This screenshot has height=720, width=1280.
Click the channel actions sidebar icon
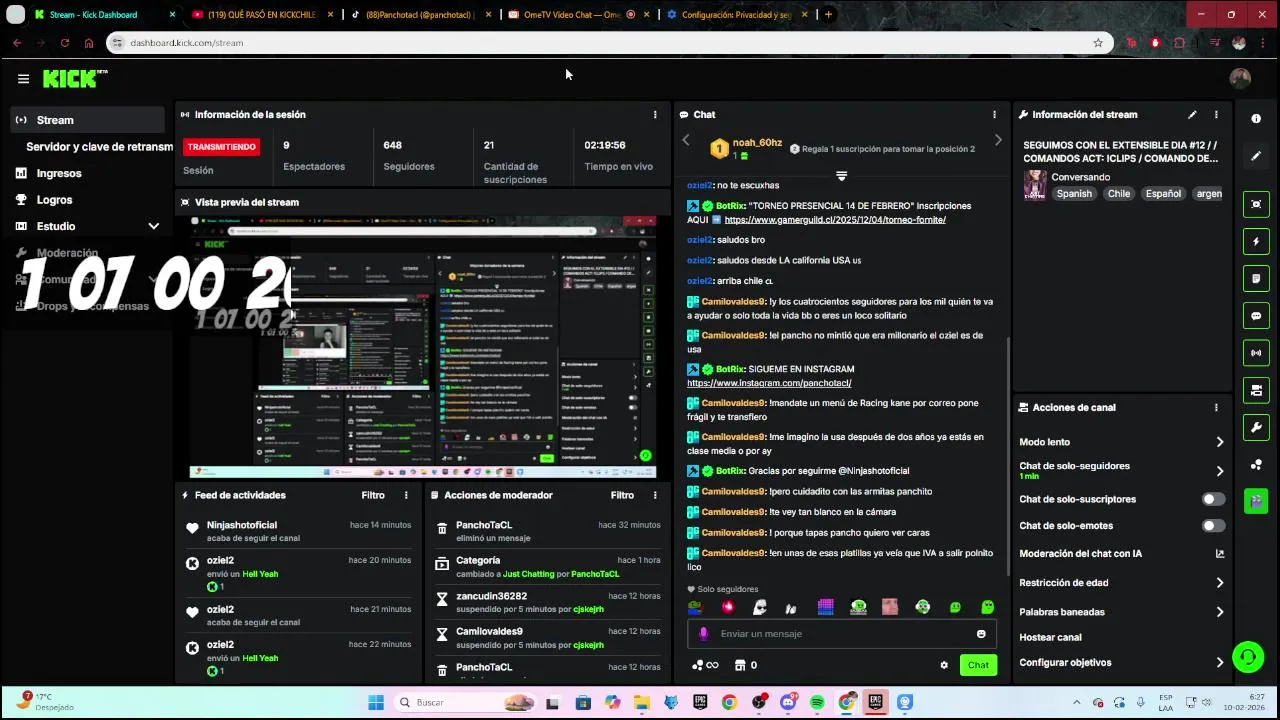pos(1256,390)
